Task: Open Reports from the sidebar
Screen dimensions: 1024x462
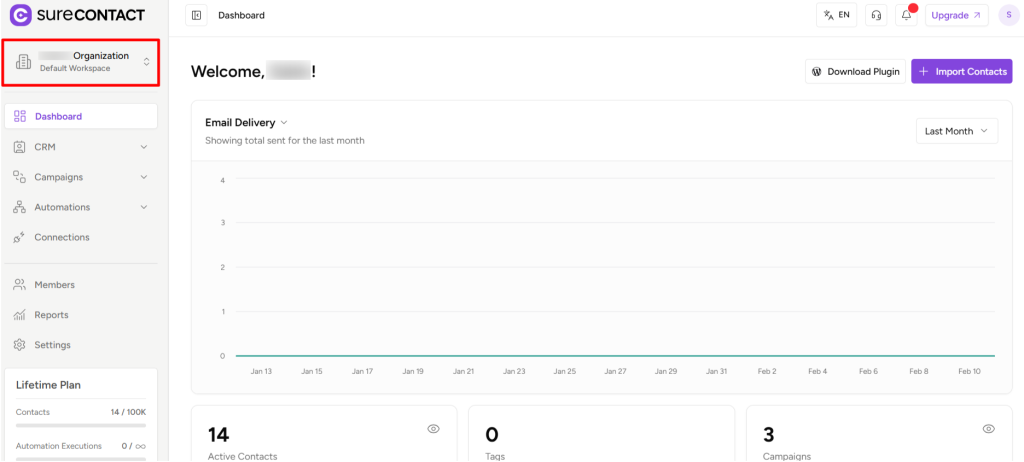Action: tap(51, 315)
